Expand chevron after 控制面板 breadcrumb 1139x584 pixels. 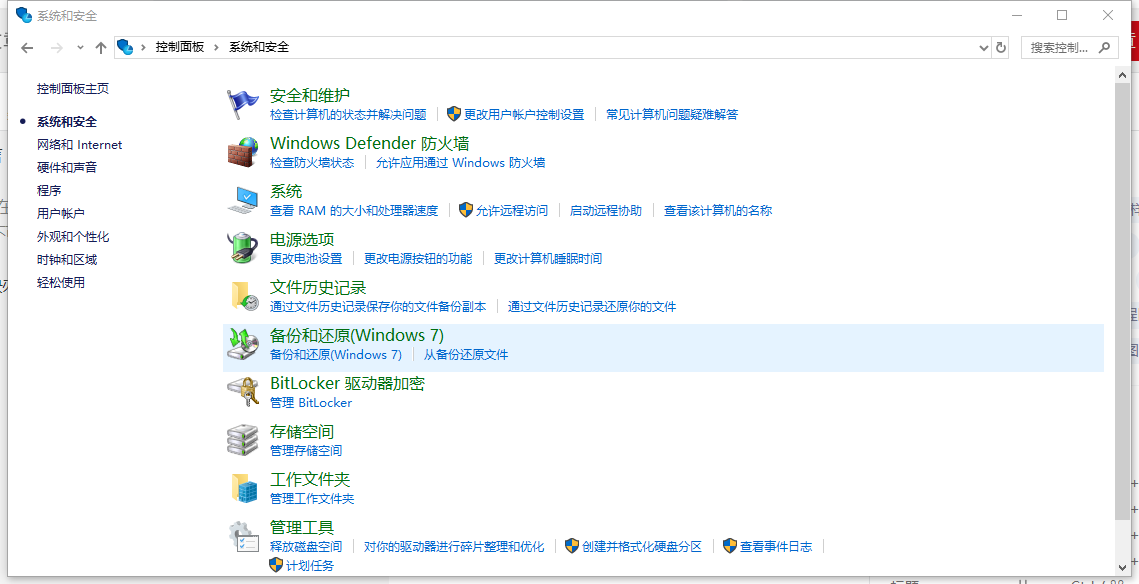coord(216,47)
